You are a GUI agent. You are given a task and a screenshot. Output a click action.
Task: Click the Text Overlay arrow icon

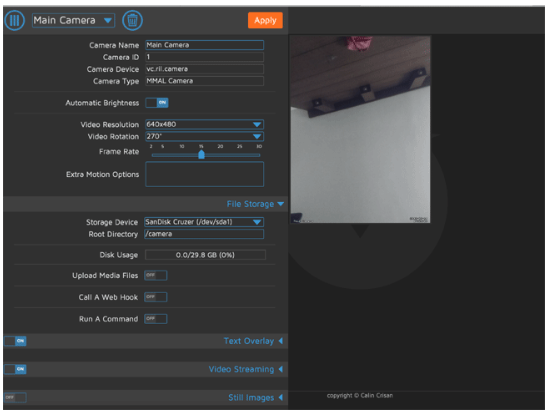tap(280, 341)
